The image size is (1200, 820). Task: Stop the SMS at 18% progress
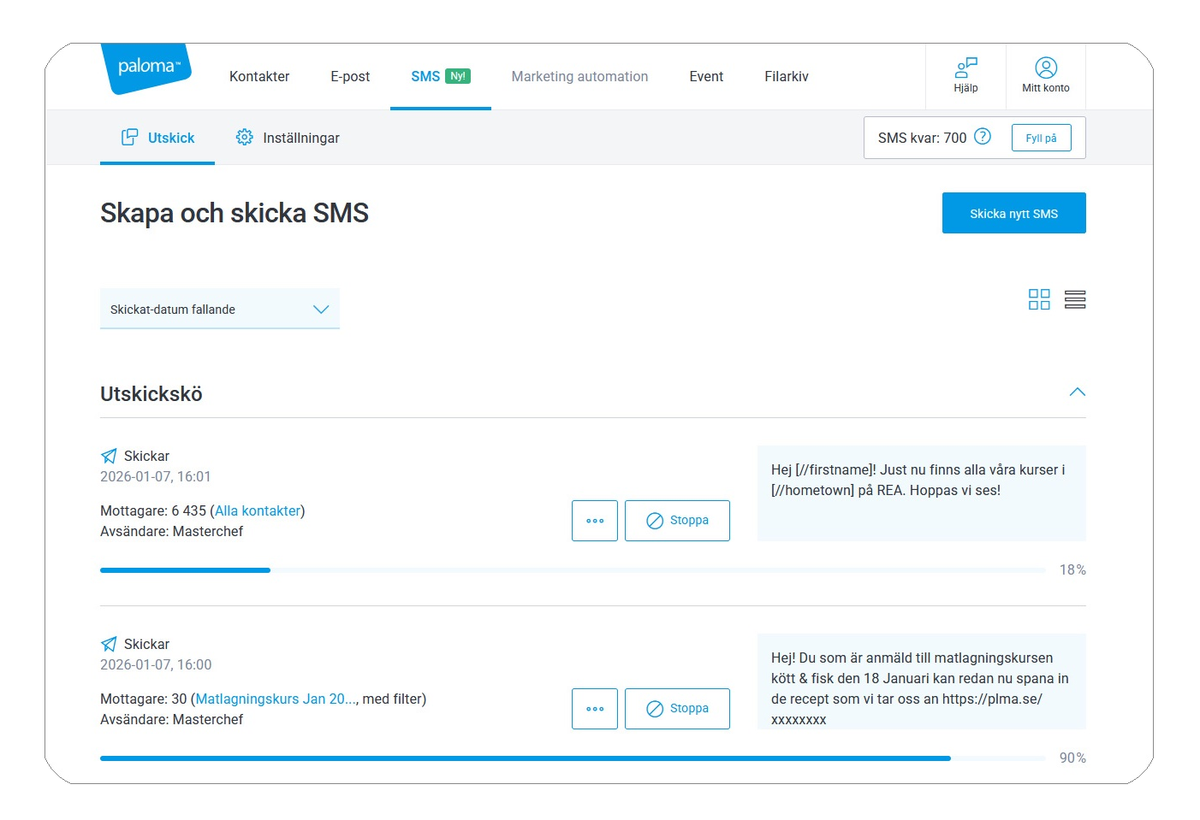677,521
